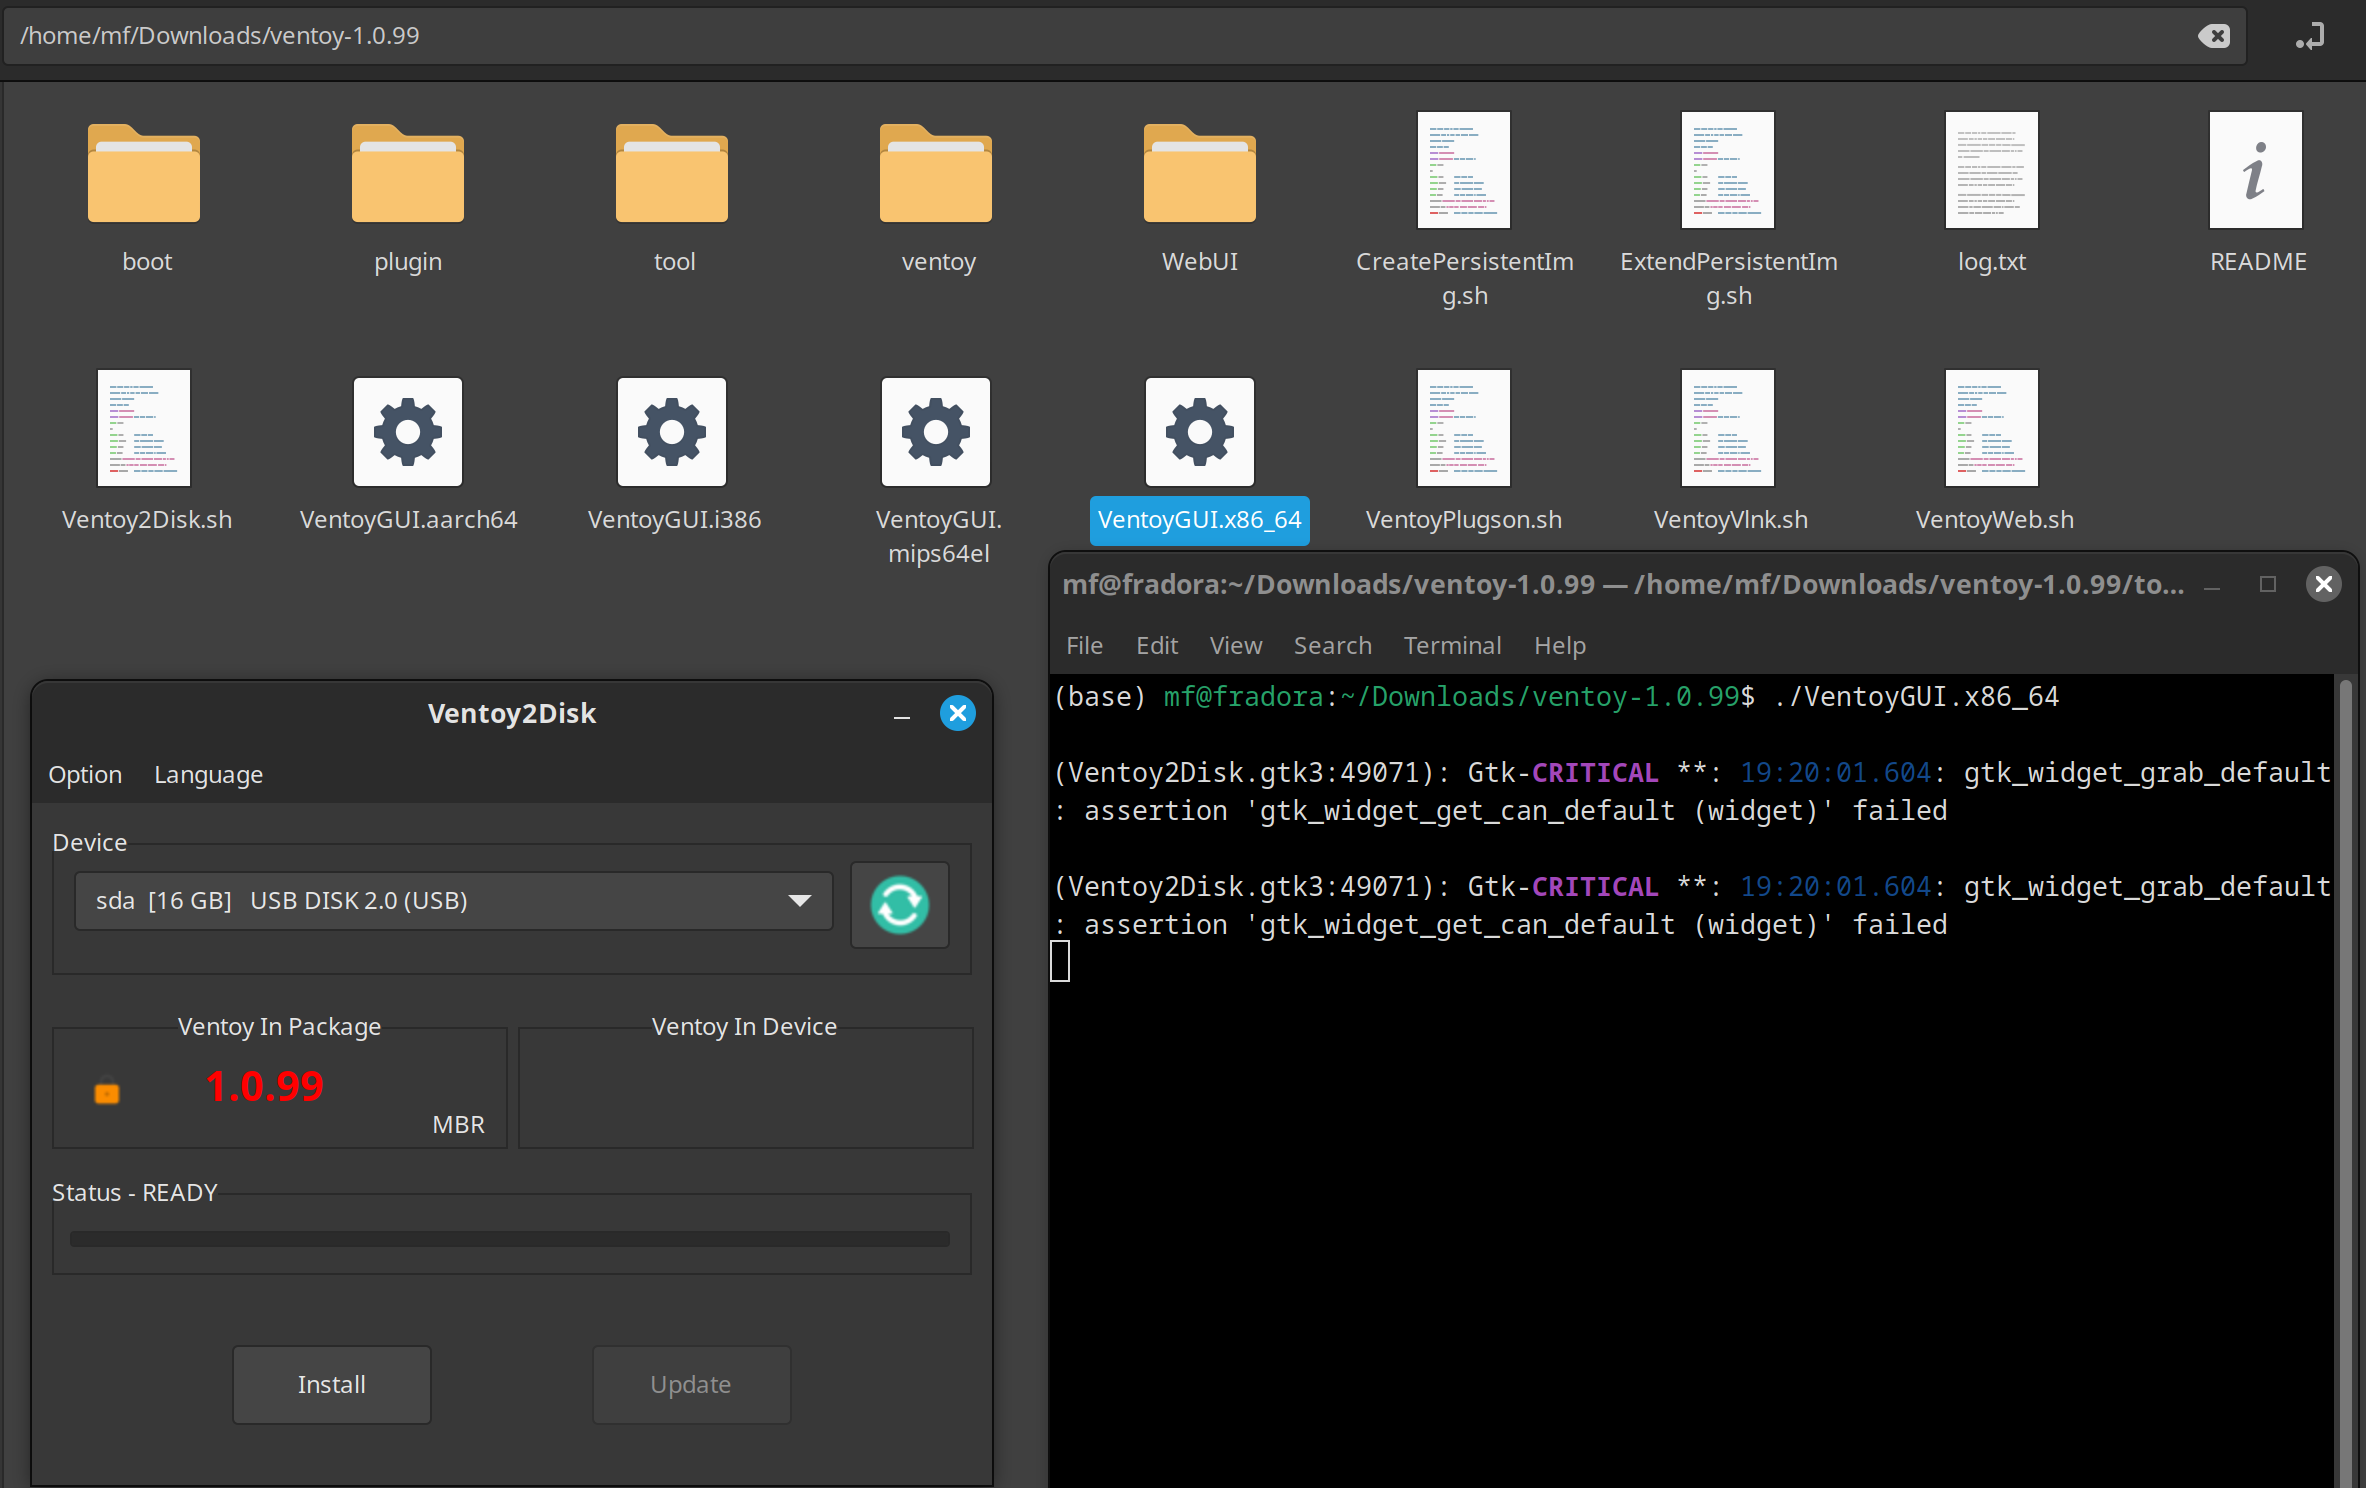Select the README file icon

point(2256,170)
